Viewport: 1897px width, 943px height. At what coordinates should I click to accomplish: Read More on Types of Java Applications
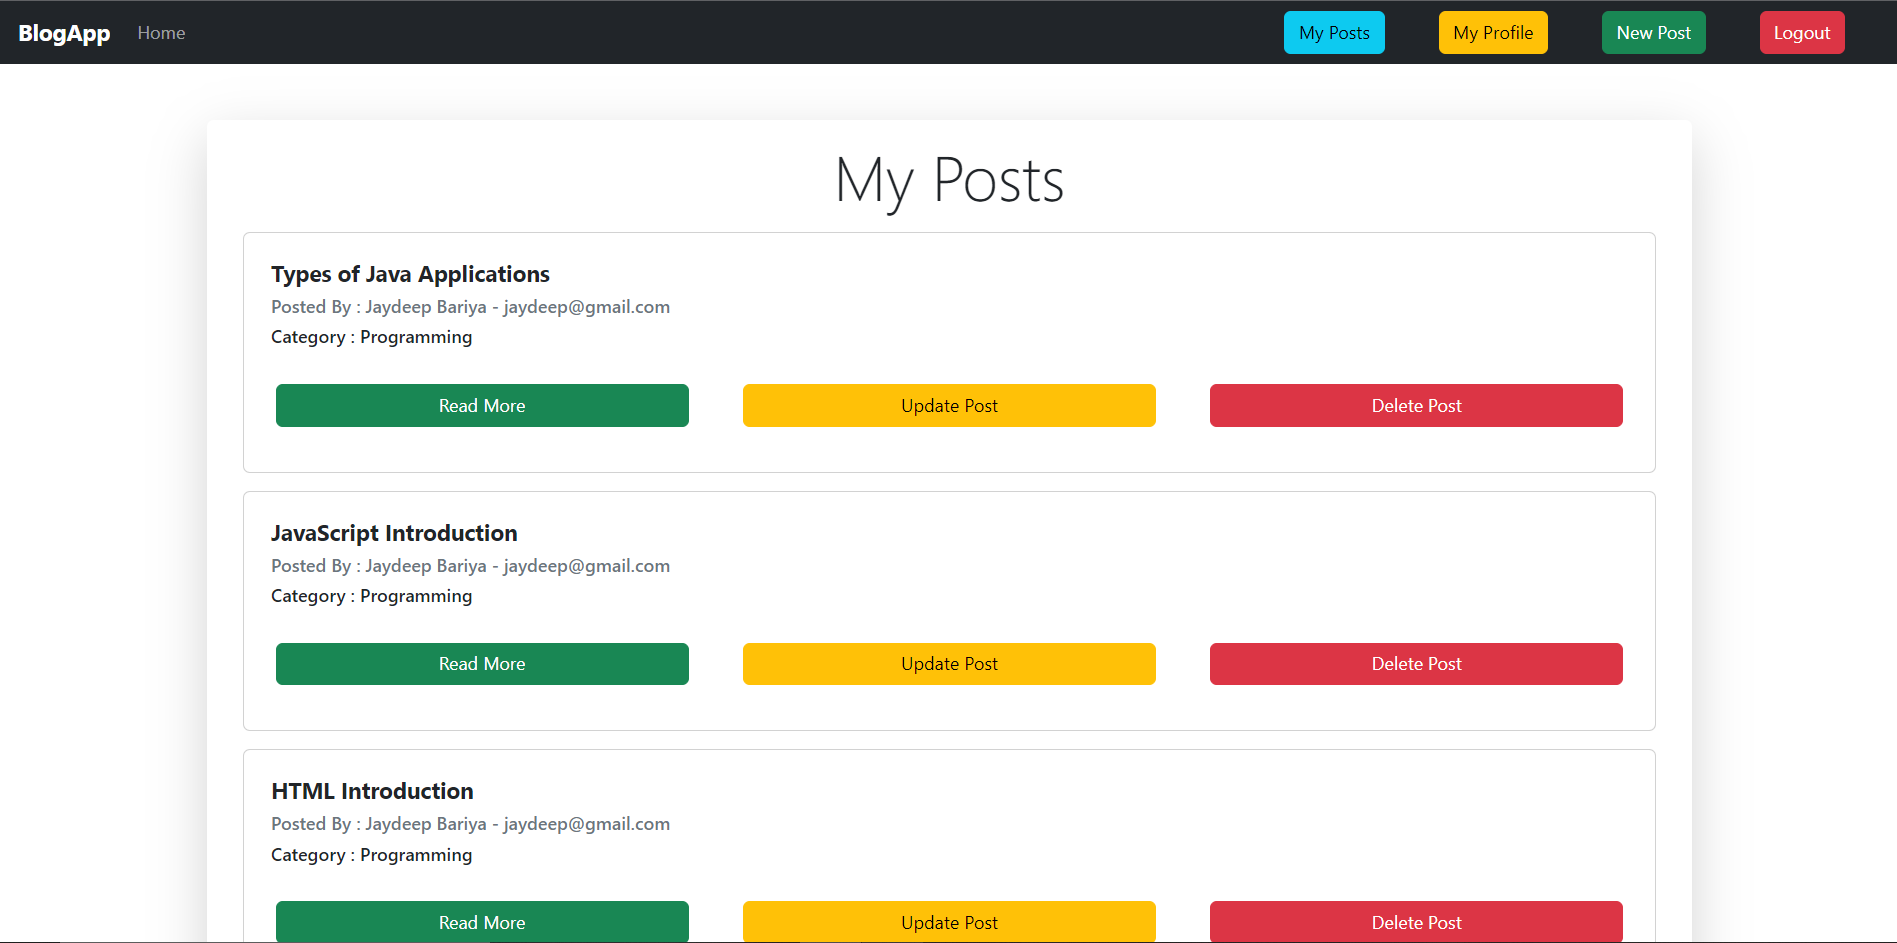coord(482,405)
